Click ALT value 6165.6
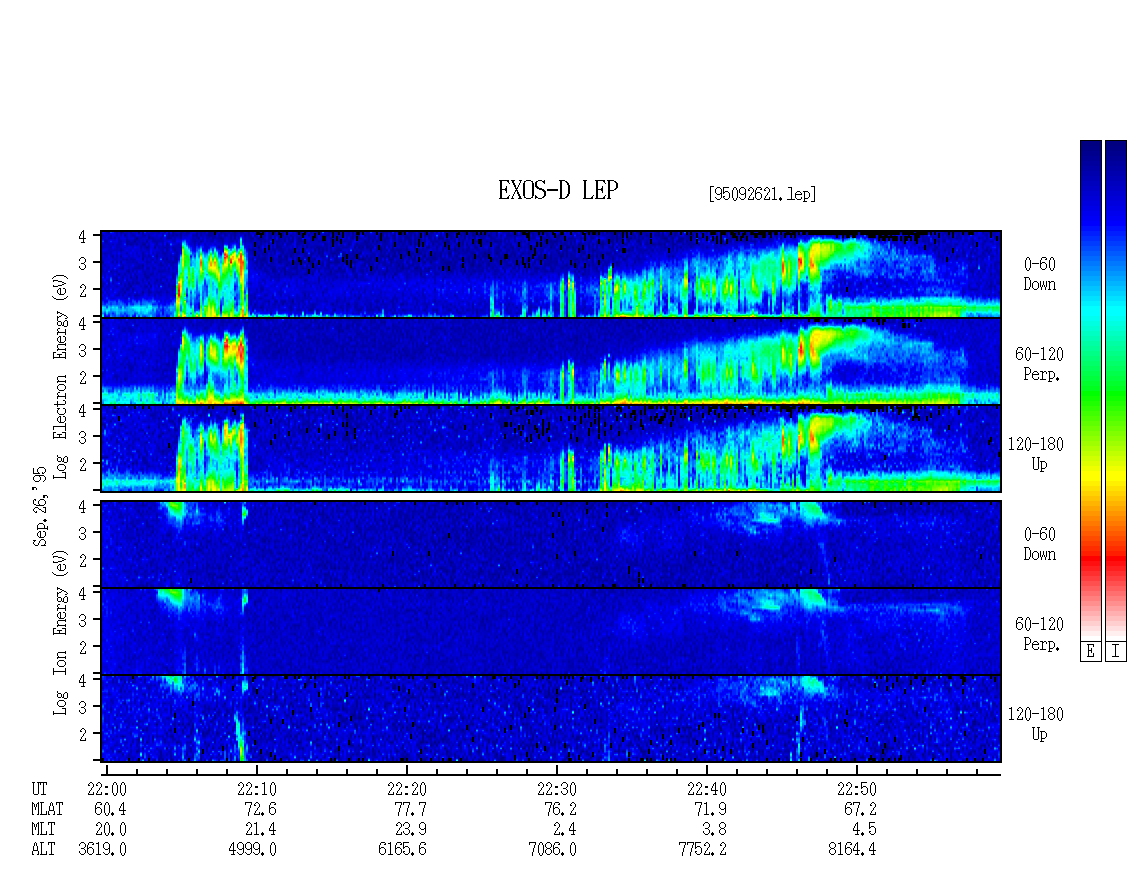 402,850
